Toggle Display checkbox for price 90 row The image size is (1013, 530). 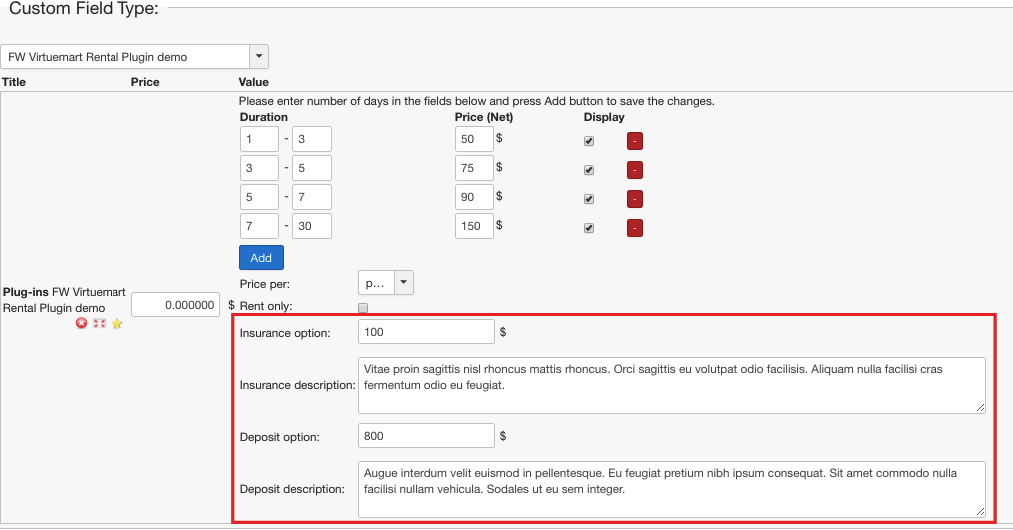[589, 199]
